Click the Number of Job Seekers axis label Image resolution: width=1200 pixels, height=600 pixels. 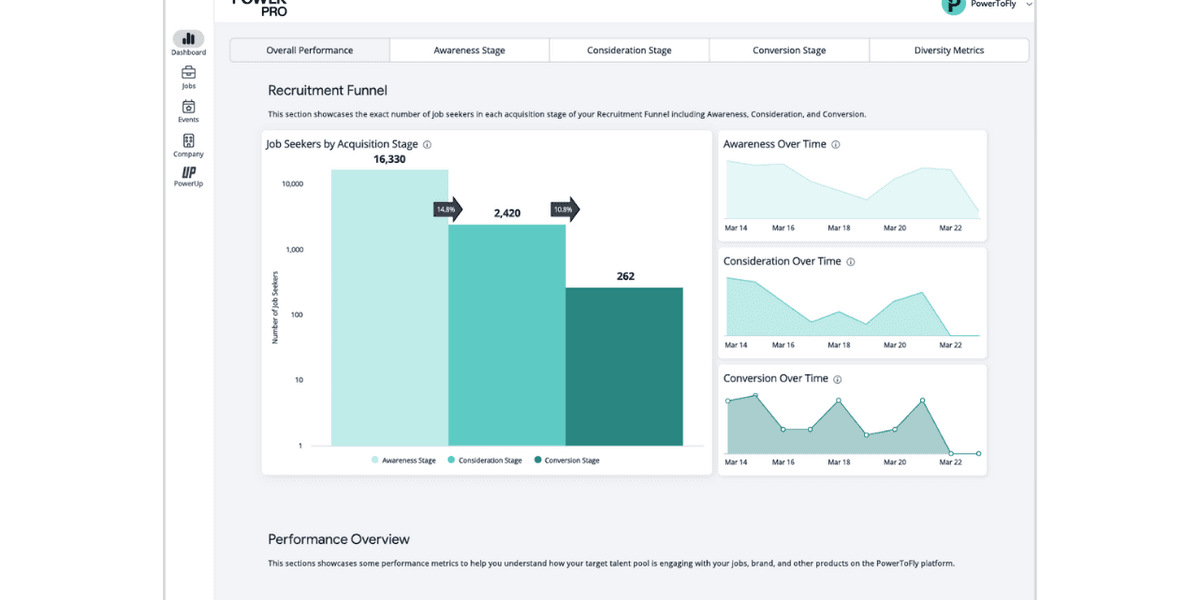click(275, 307)
